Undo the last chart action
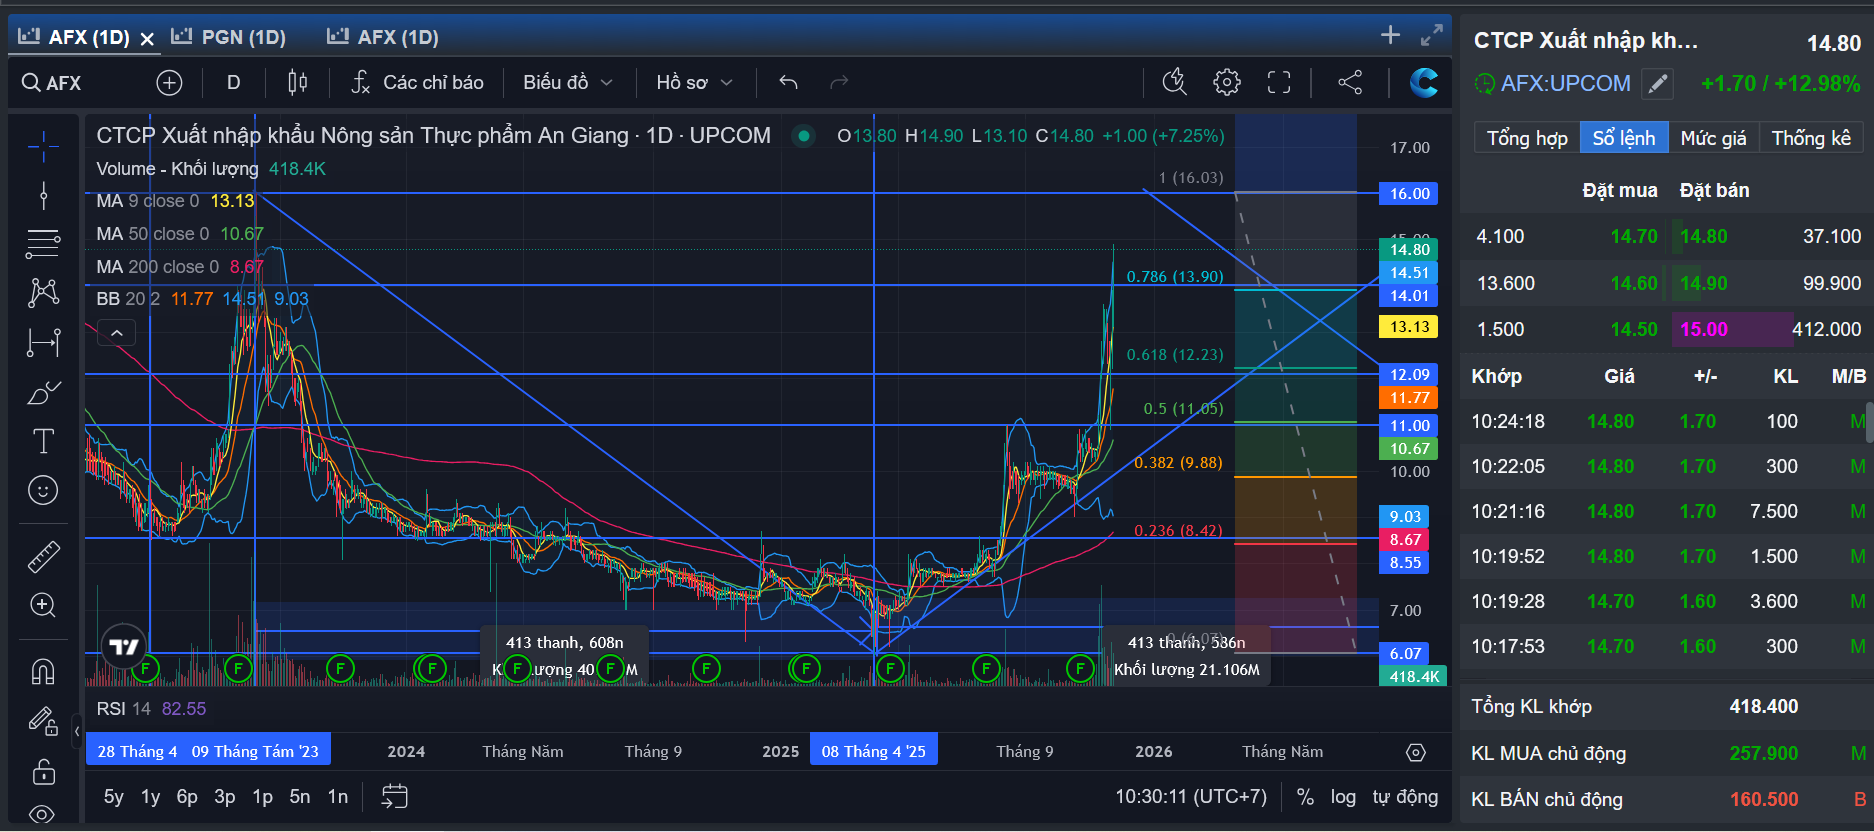 pyautogui.click(x=788, y=82)
